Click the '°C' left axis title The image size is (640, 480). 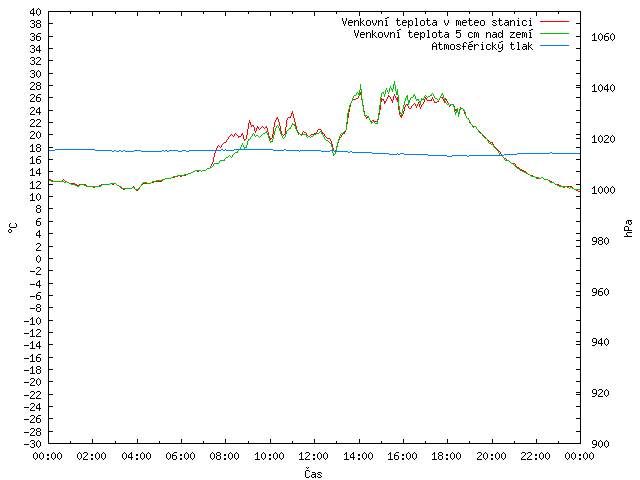(13, 228)
